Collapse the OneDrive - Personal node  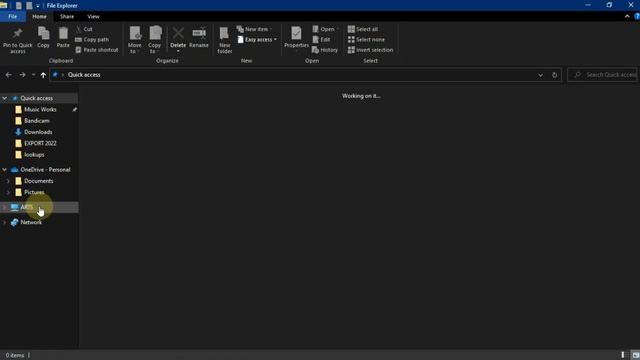[x=4, y=169]
